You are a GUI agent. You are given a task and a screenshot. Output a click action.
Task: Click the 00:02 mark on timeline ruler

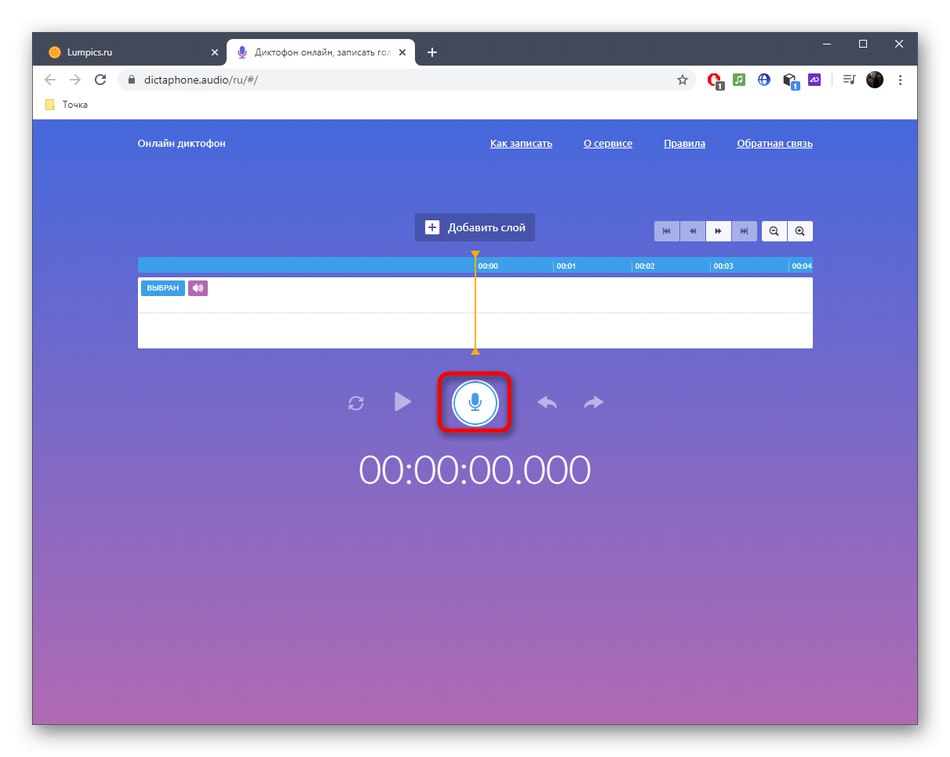645,266
